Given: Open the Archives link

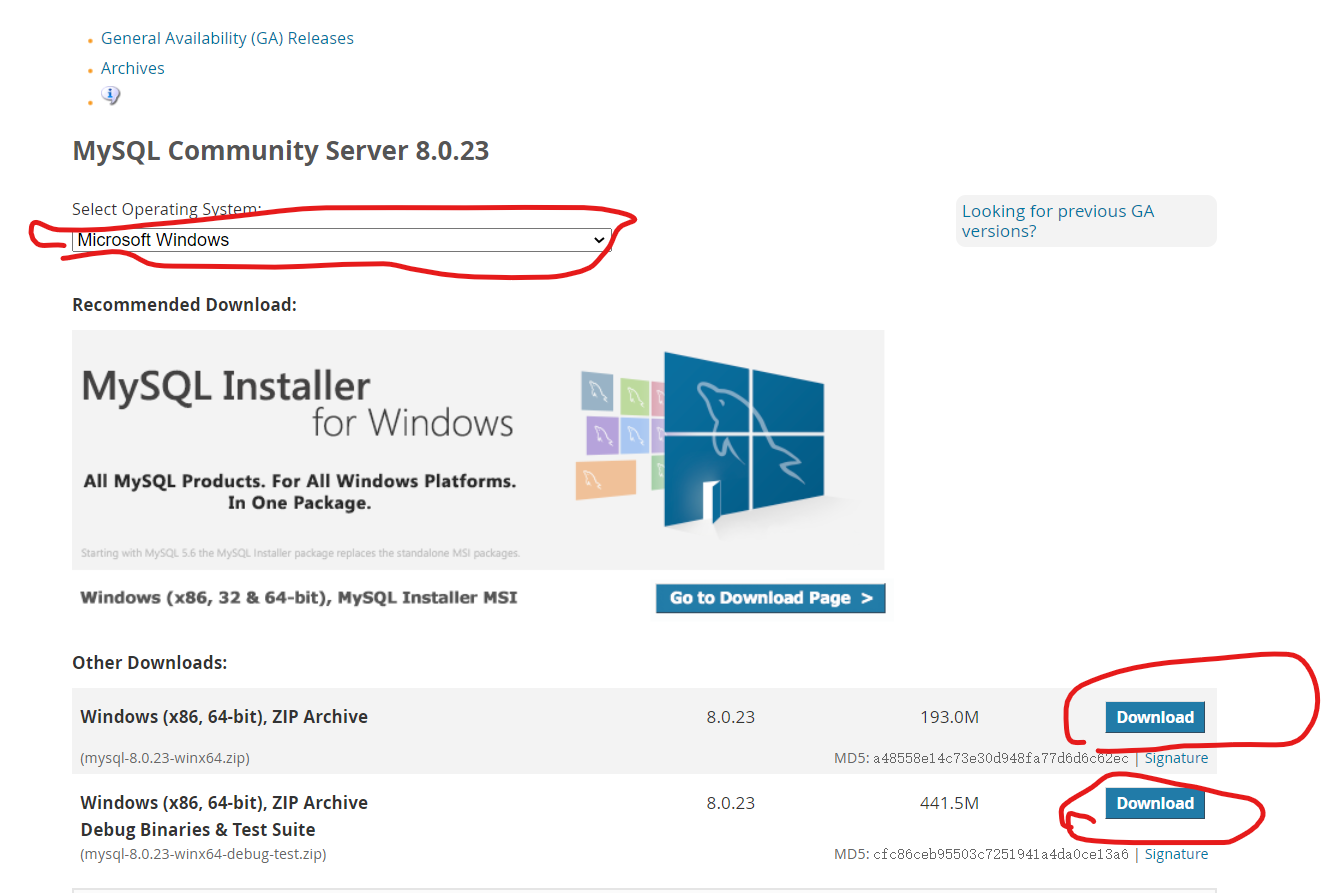Looking at the screenshot, I should 133,68.
